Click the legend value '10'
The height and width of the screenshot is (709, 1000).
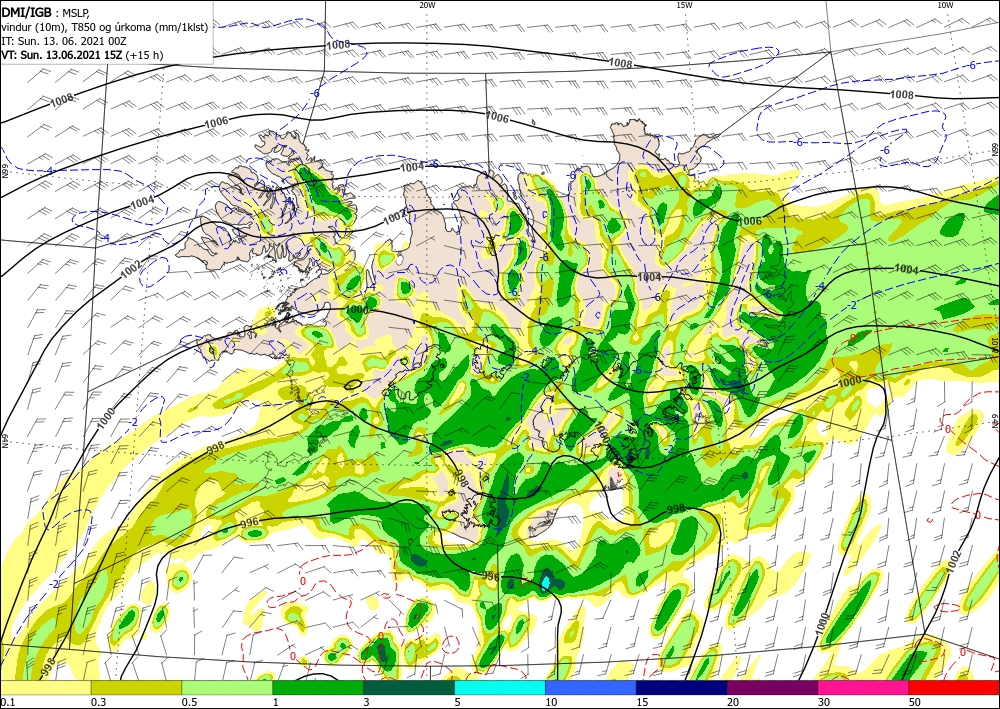click(551, 702)
